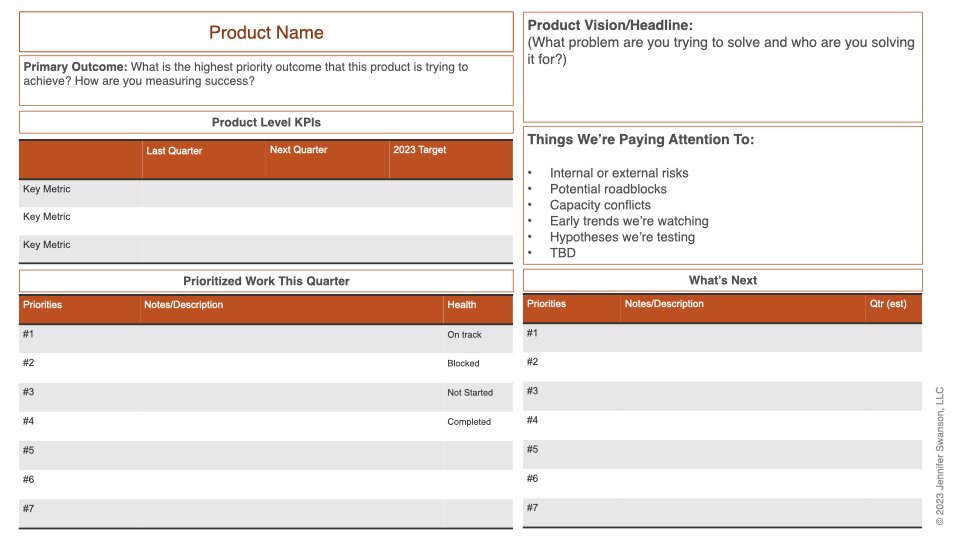Select the What's Next heading
The image size is (960, 540).
[723, 281]
